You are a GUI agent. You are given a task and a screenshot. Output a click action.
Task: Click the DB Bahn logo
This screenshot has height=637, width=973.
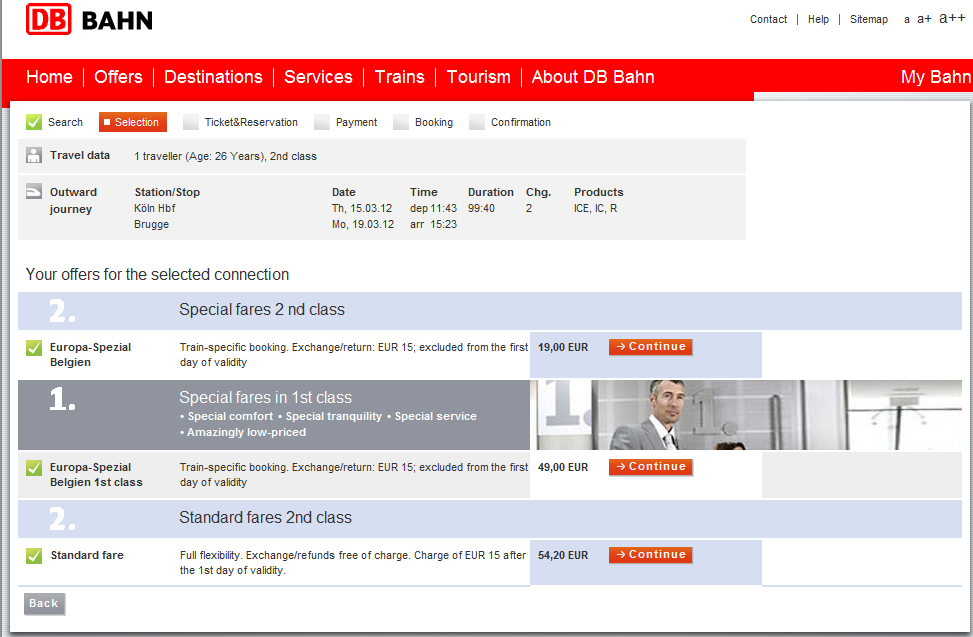[x=89, y=19]
